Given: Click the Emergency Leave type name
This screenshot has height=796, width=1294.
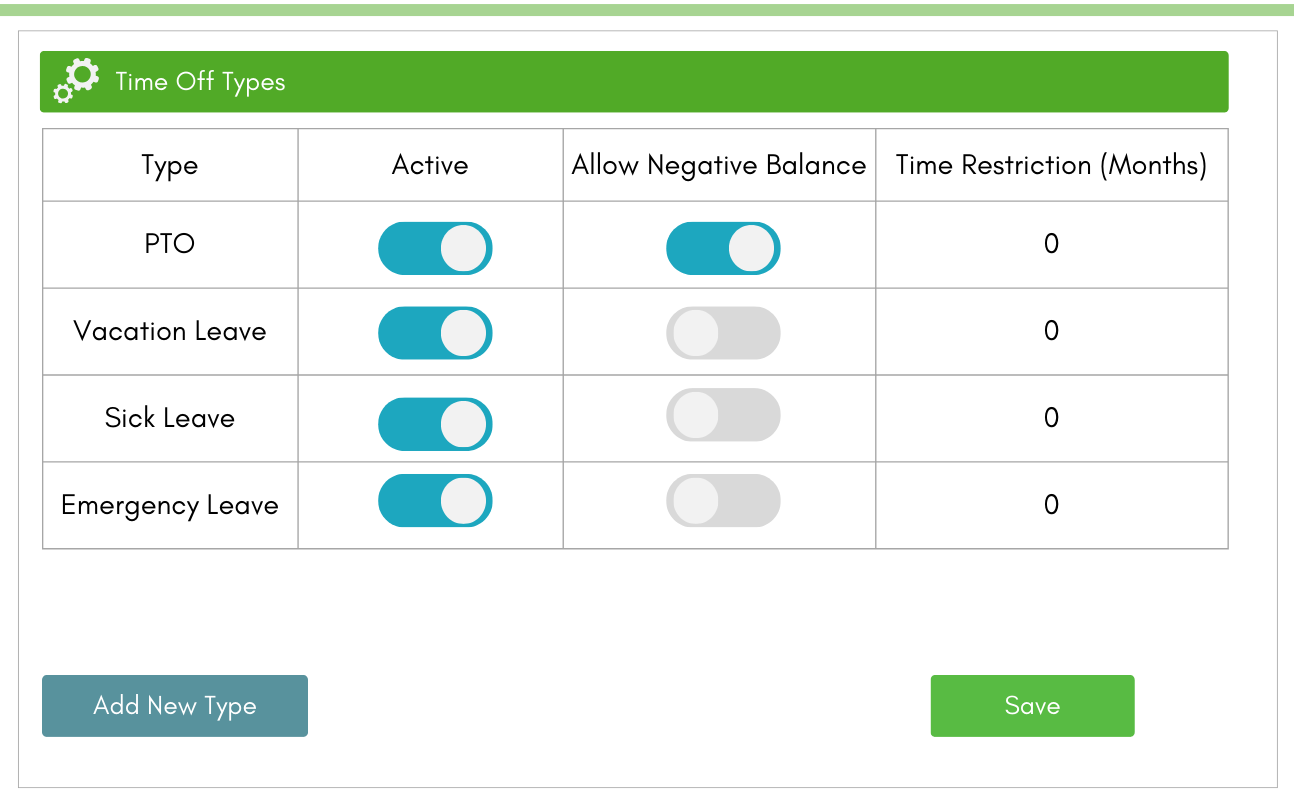Looking at the screenshot, I should 170,505.
